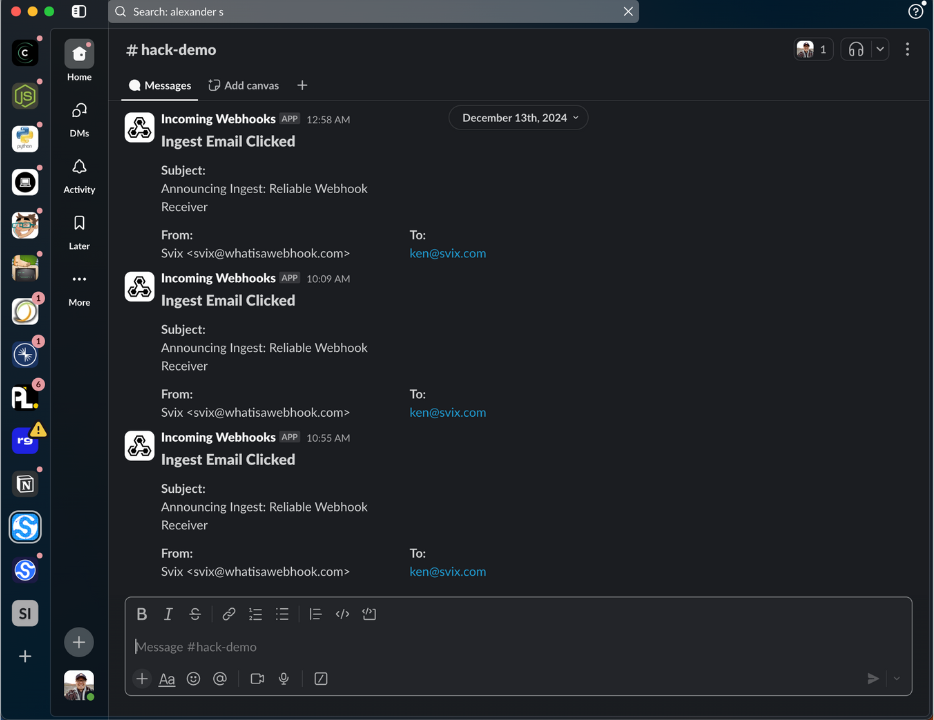Screen dimensions: 934x720
Task: Record an audio clip with the microphone icon
Action: 284,679
